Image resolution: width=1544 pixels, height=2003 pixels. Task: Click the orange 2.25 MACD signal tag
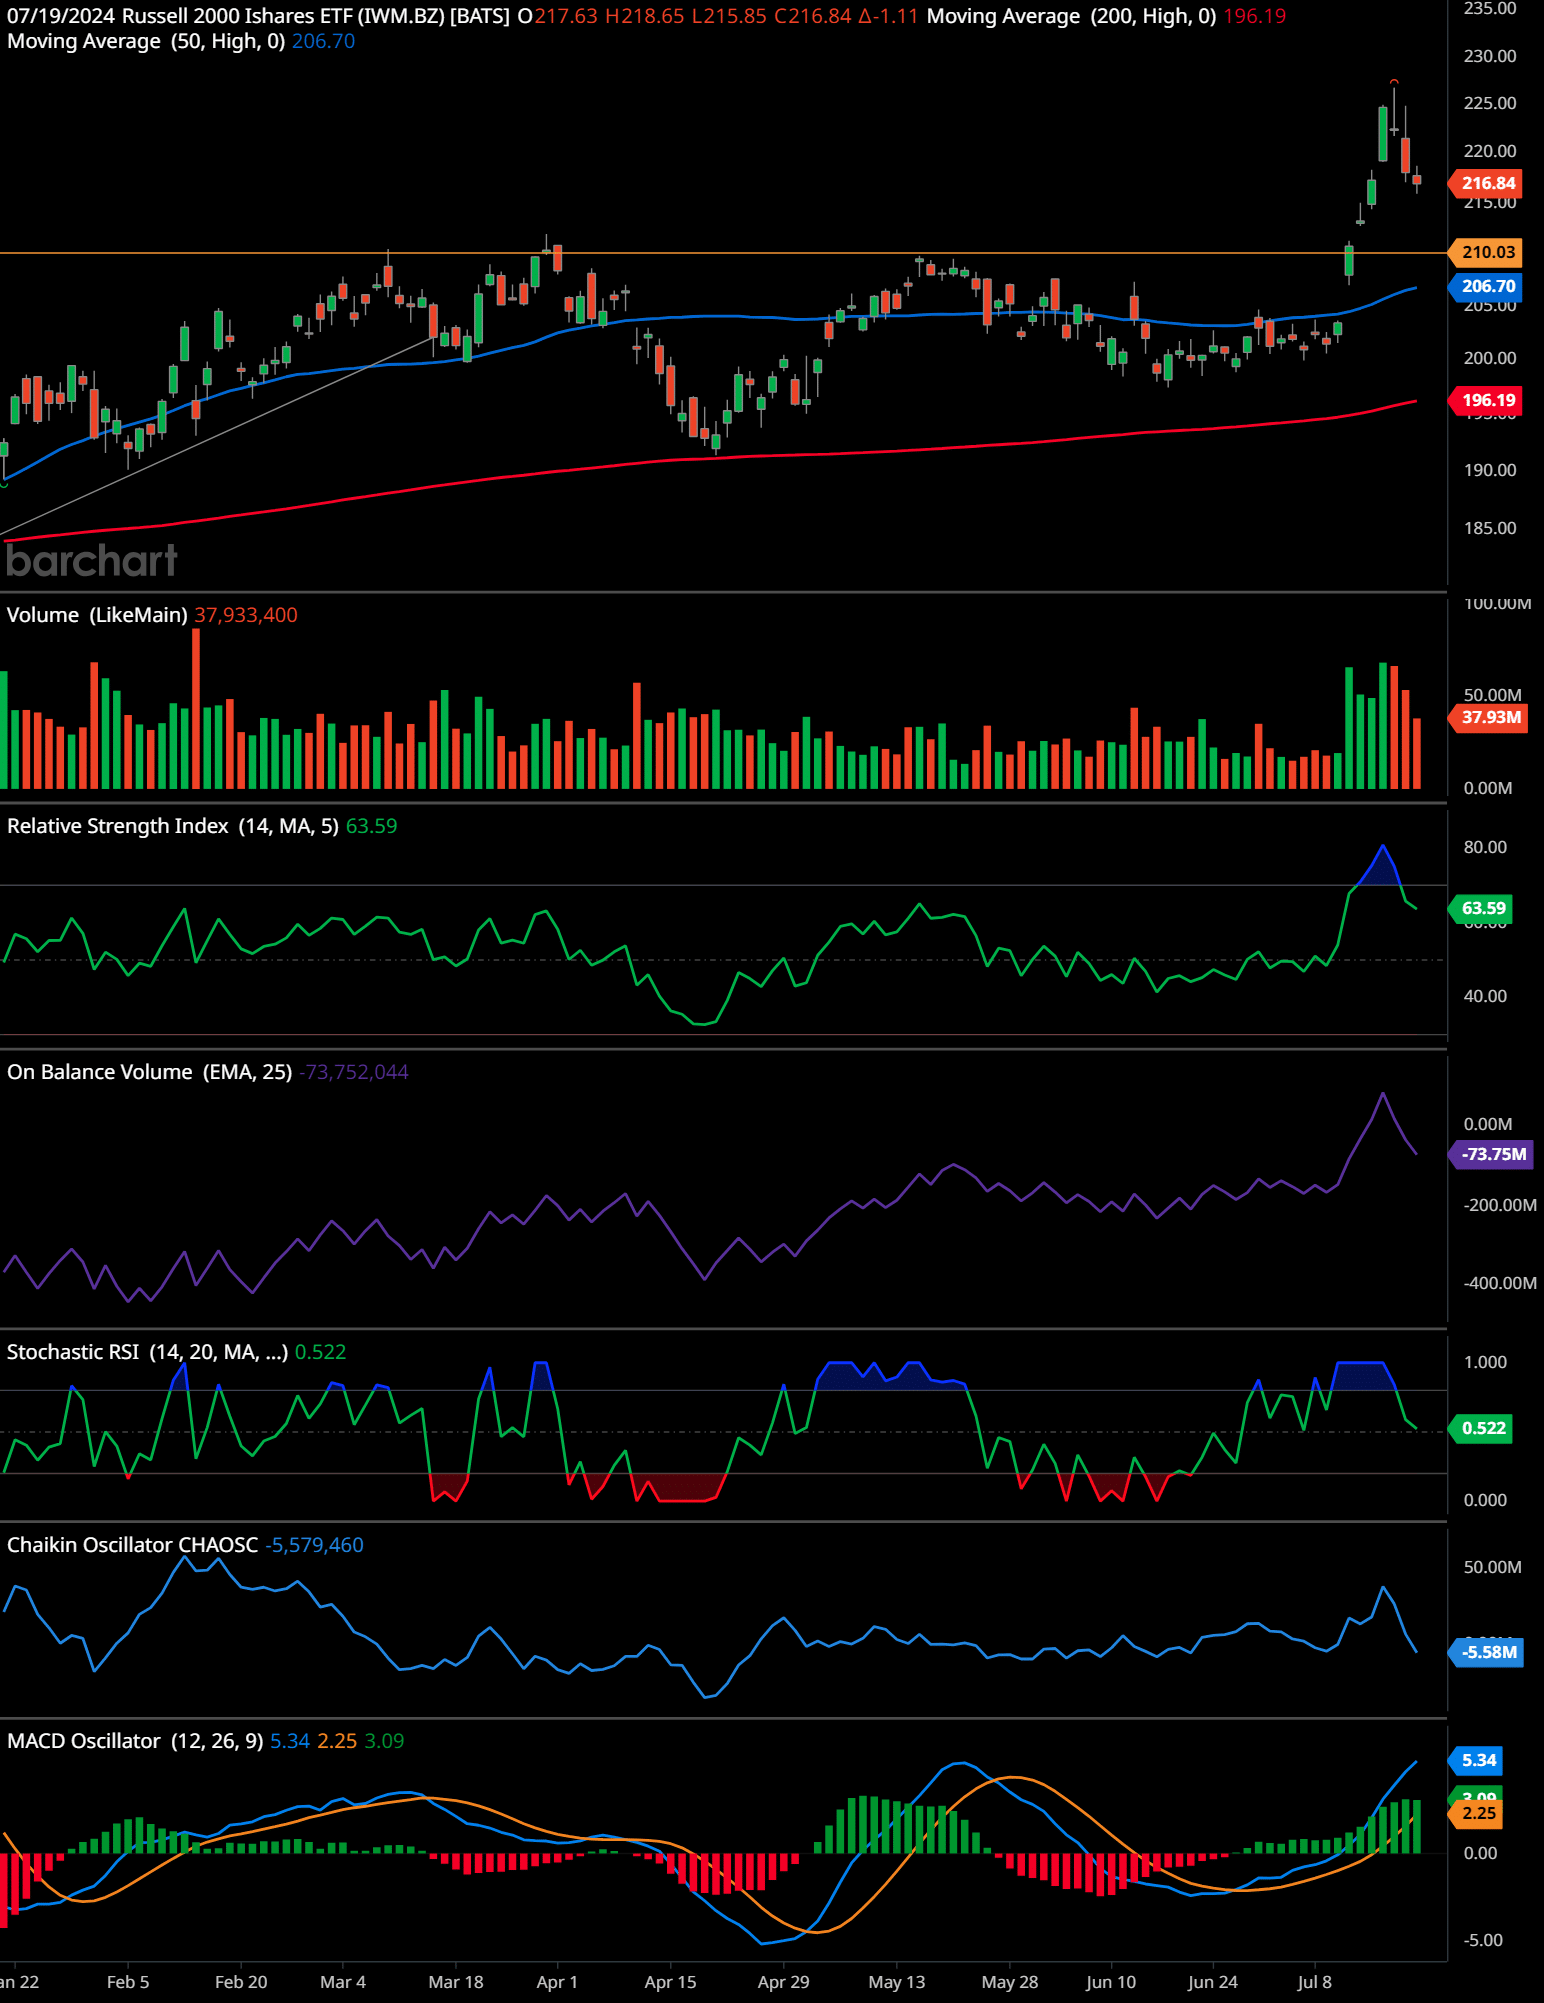pos(1477,1813)
